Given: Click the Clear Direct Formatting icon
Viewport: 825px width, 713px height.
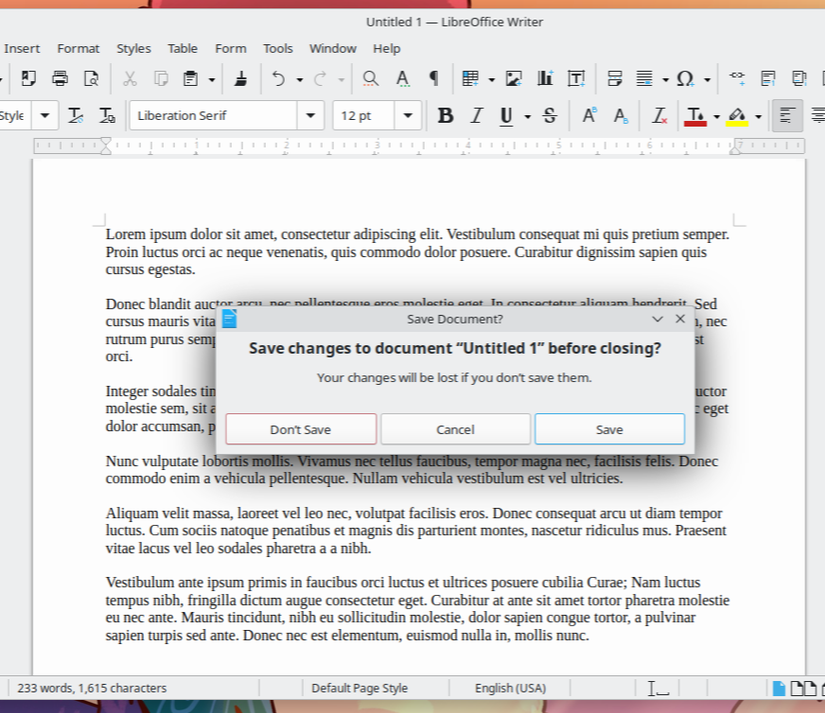Looking at the screenshot, I should pos(659,115).
